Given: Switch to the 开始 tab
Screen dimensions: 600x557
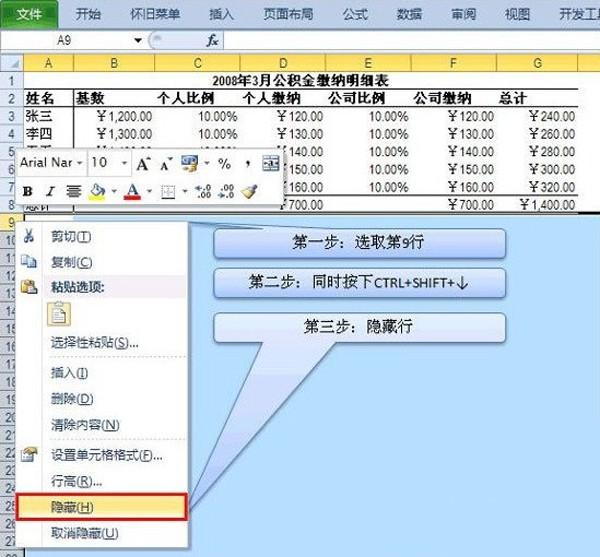Looking at the screenshot, I should 88,15.
